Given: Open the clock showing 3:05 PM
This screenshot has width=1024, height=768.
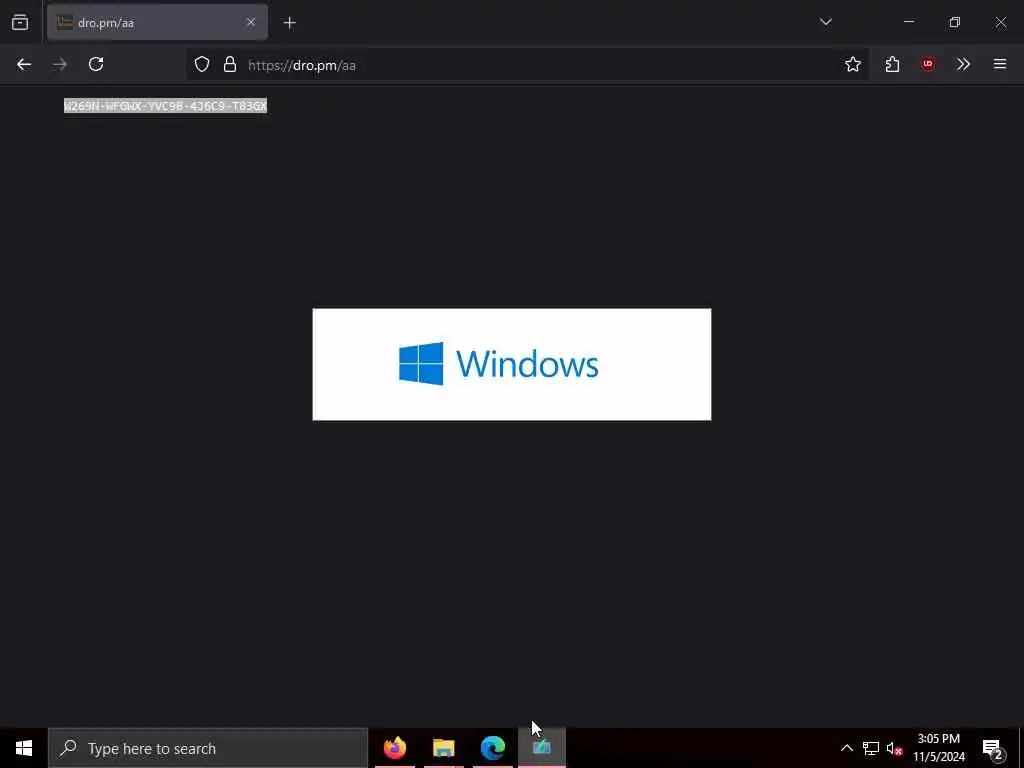Looking at the screenshot, I should pyautogui.click(x=939, y=748).
